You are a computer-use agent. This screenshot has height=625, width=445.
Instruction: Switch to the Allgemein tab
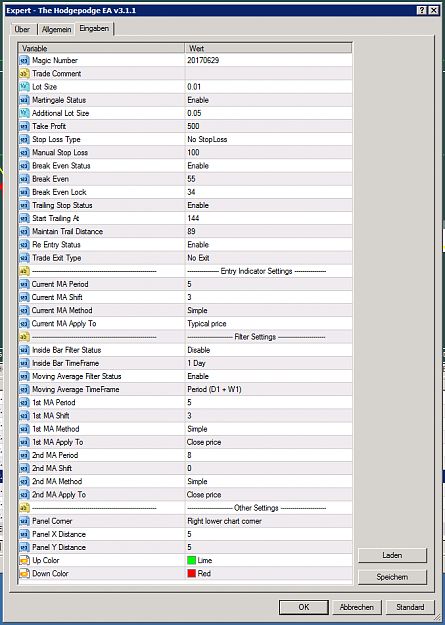(57, 29)
